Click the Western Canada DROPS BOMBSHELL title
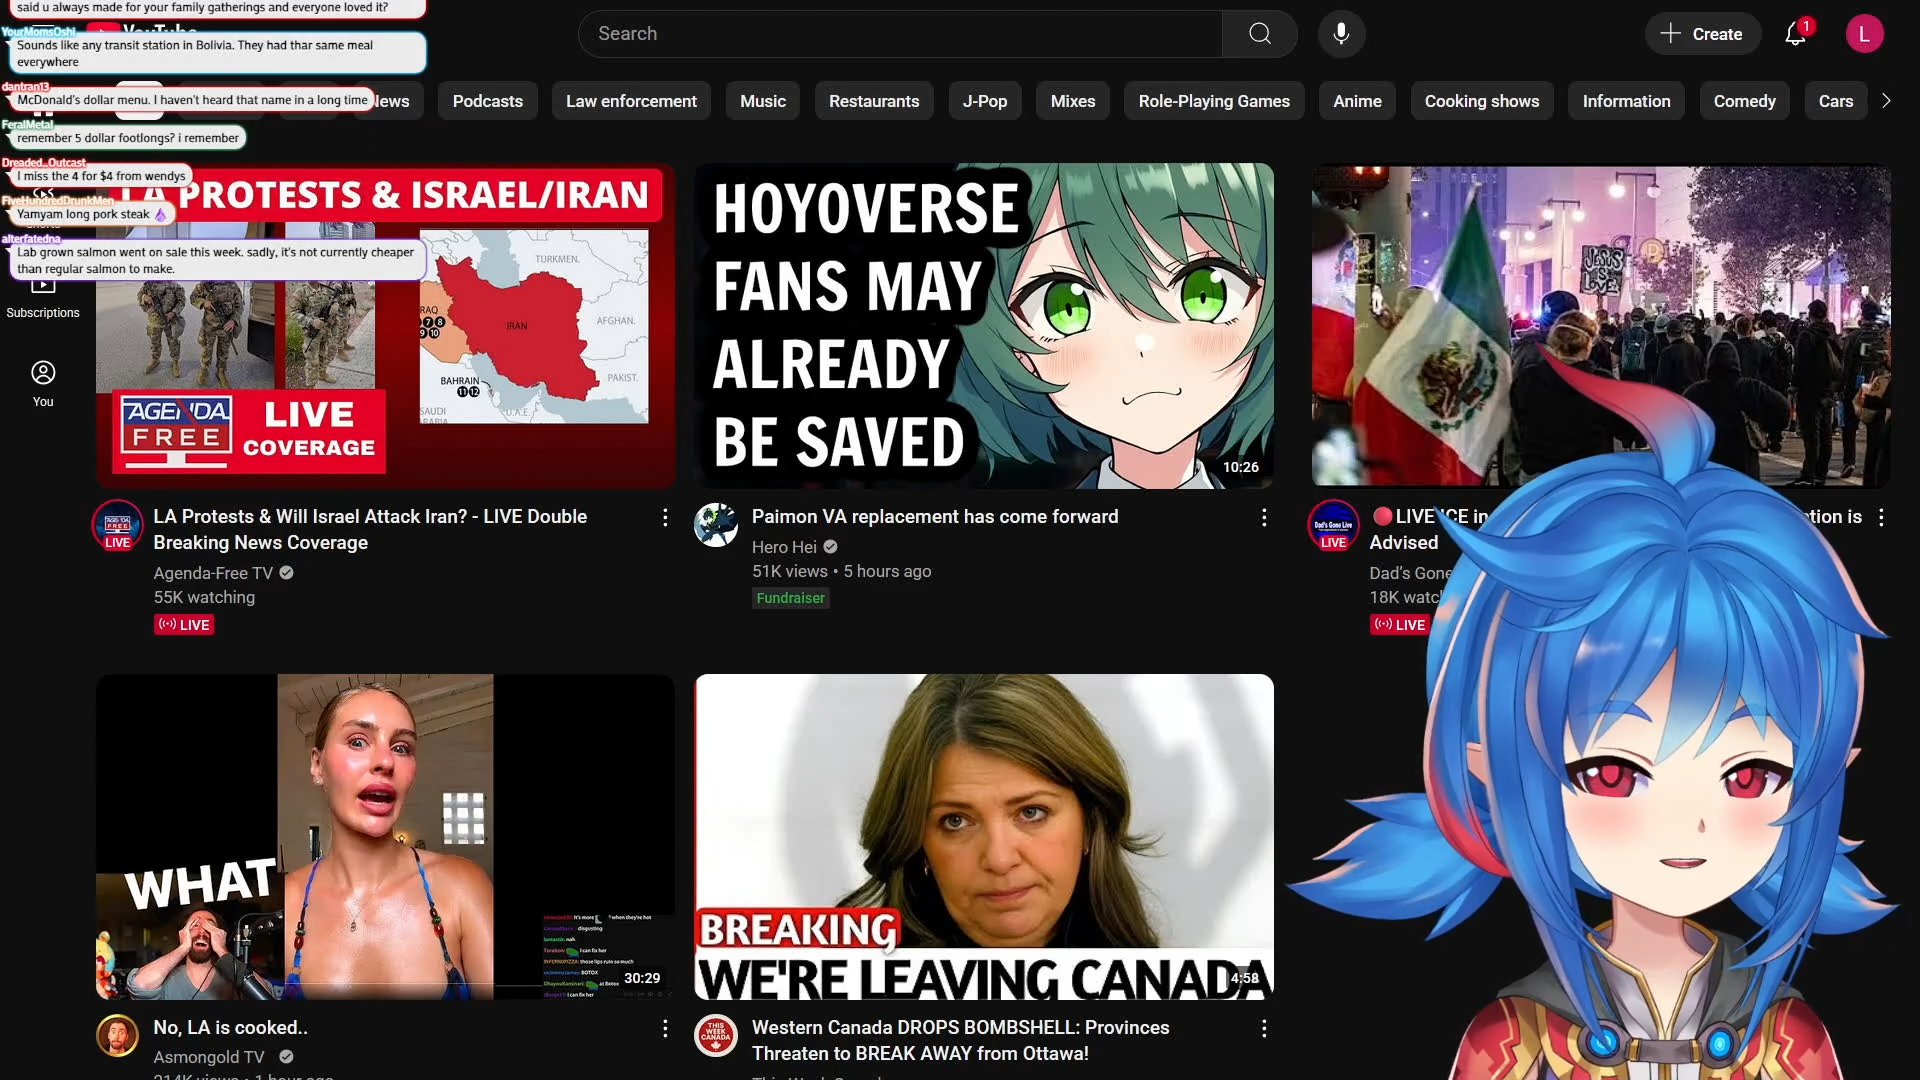1920x1080 pixels. pyautogui.click(x=960, y=1040)
